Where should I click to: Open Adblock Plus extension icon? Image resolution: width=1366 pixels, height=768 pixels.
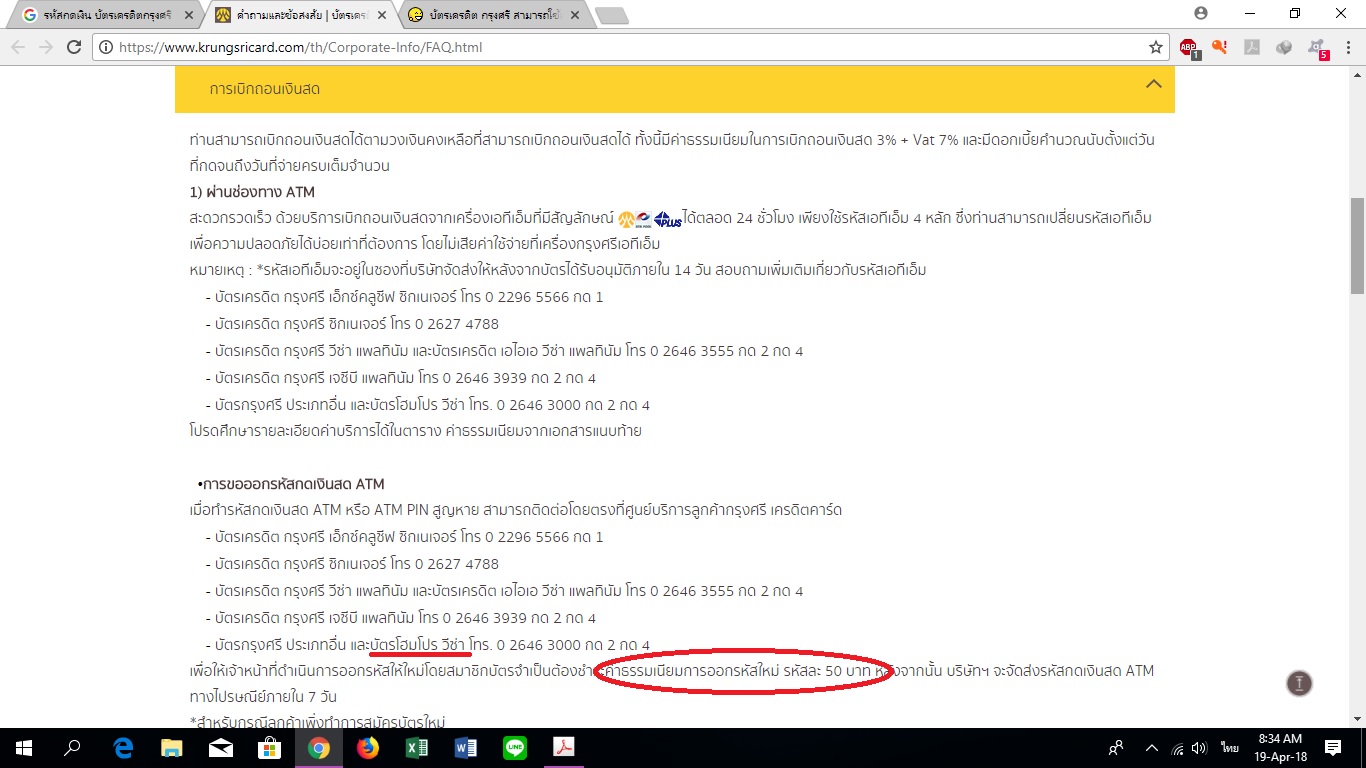(x=1187, y=47)
